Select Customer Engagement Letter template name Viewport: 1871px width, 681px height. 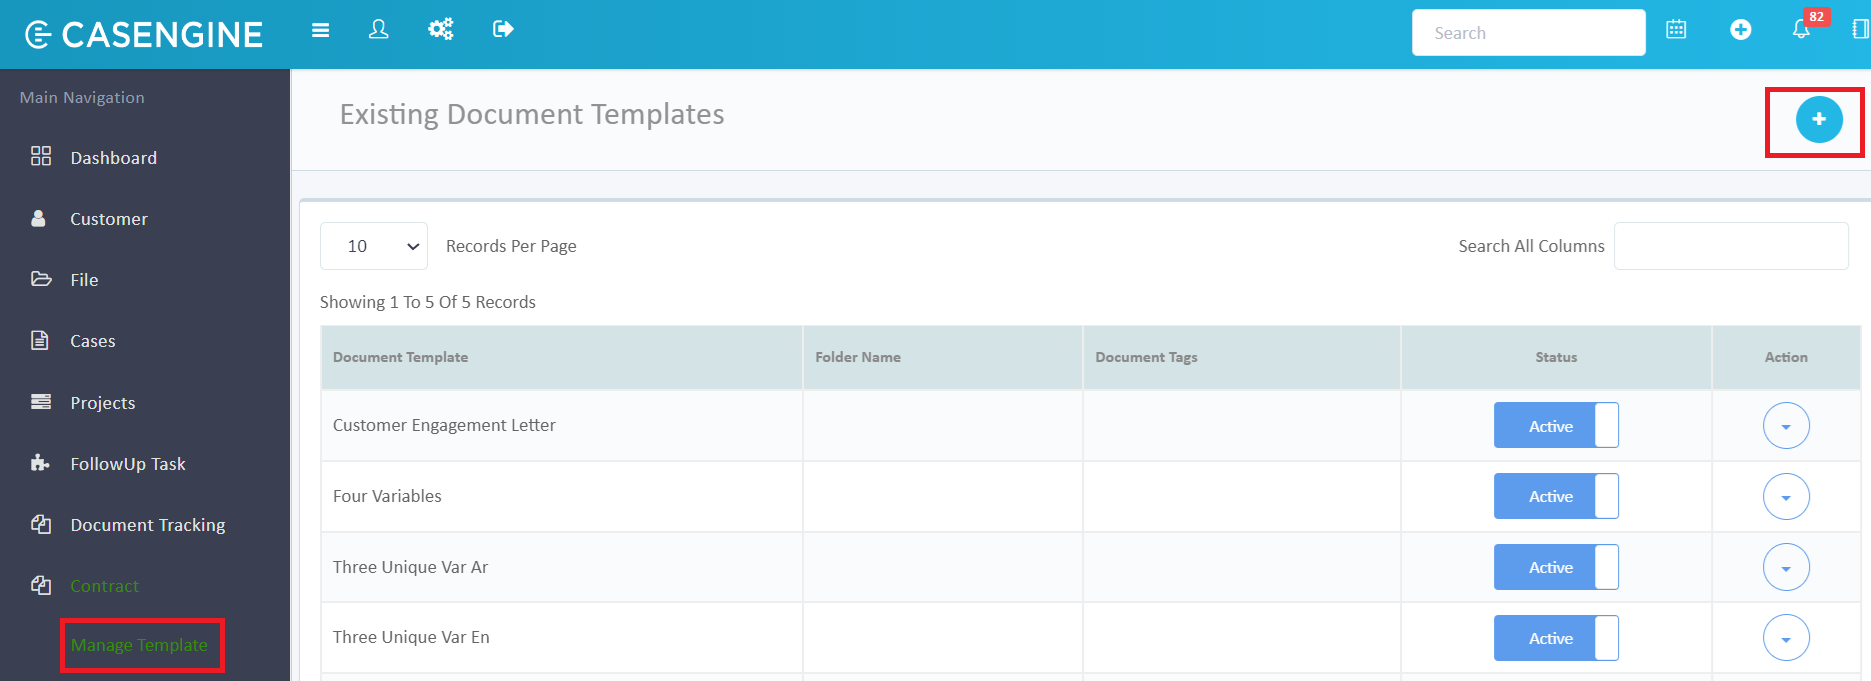coord(444,425)
